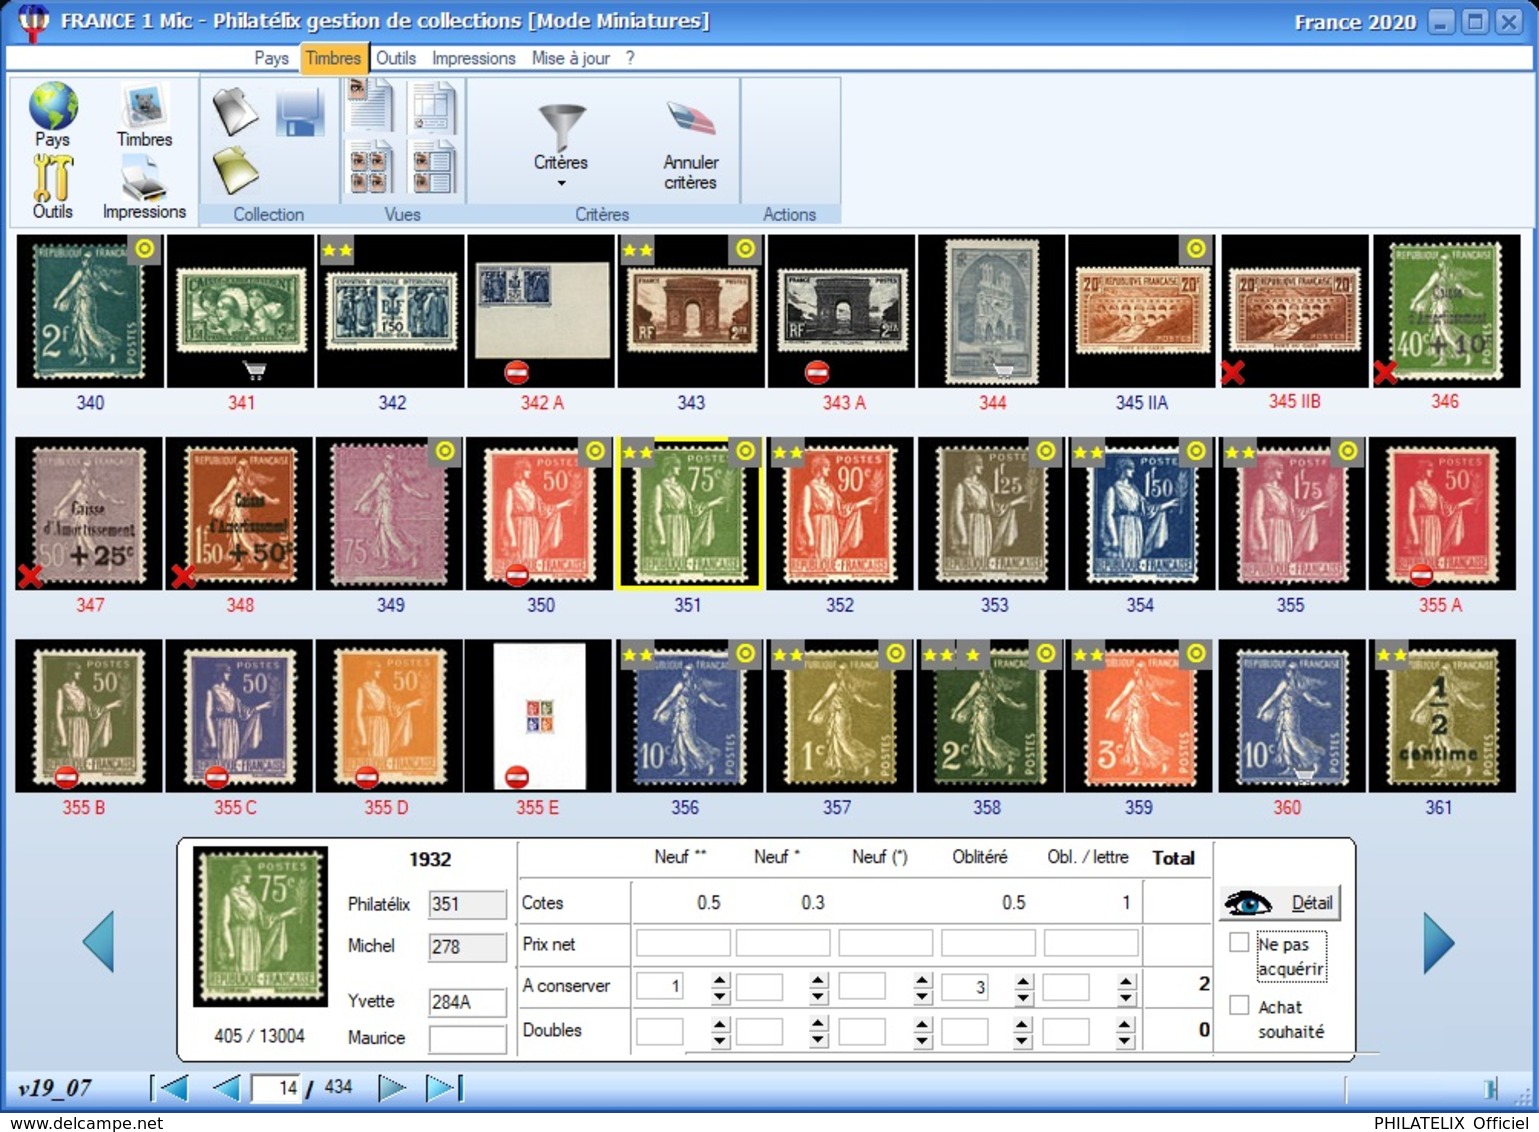Select cathedral stamp thumbnail 344

pyautogui.click(x=992, y=311)
